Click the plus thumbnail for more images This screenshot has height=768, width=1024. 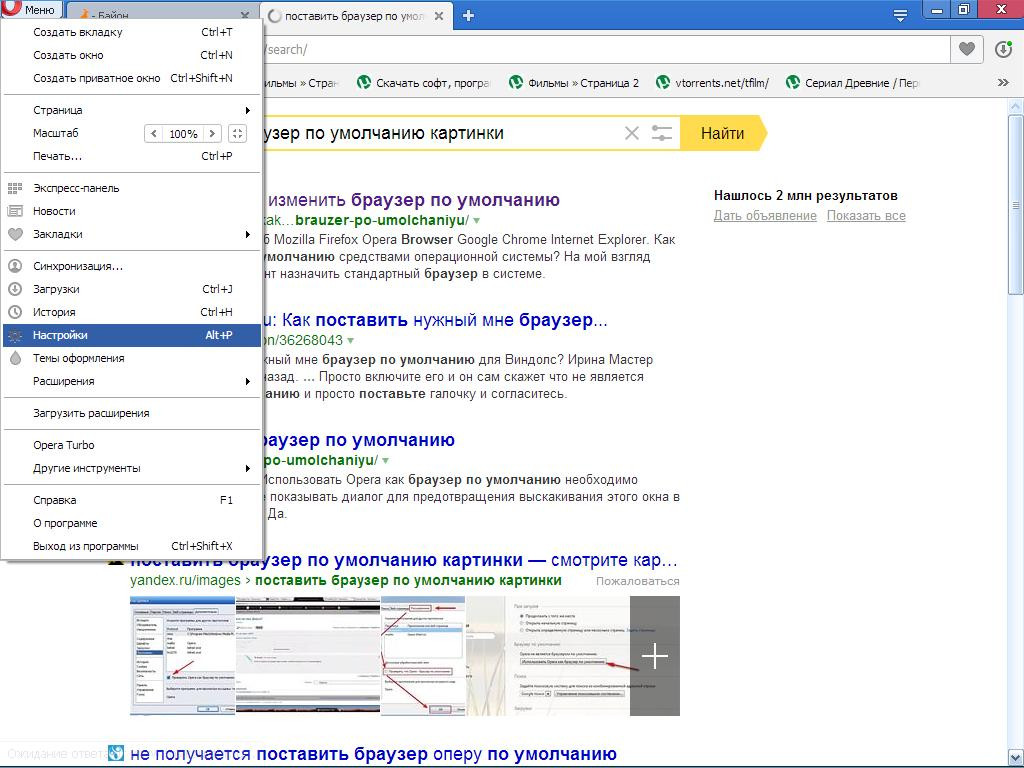click(x=654, y=656)
